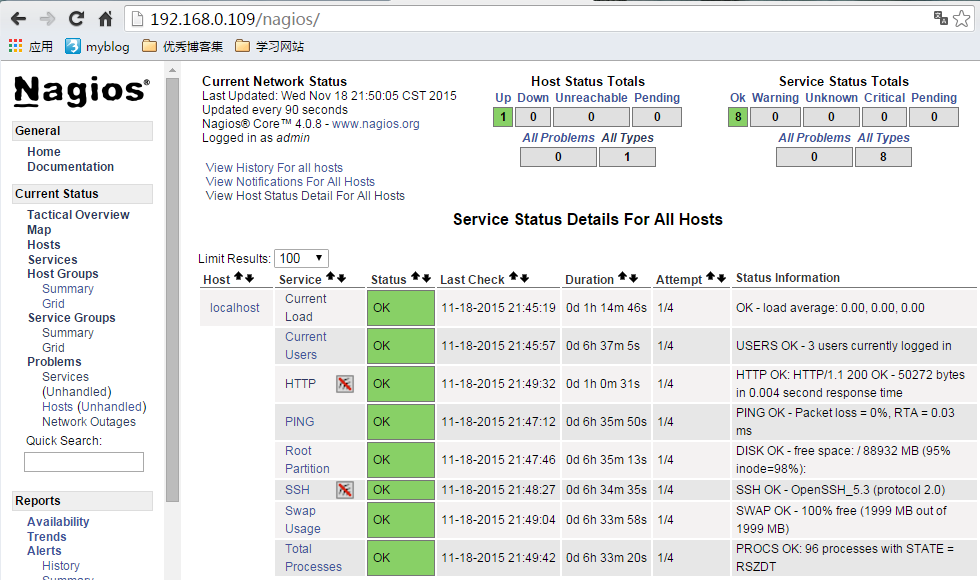Open the Total Processes service

tap(313, 558)
